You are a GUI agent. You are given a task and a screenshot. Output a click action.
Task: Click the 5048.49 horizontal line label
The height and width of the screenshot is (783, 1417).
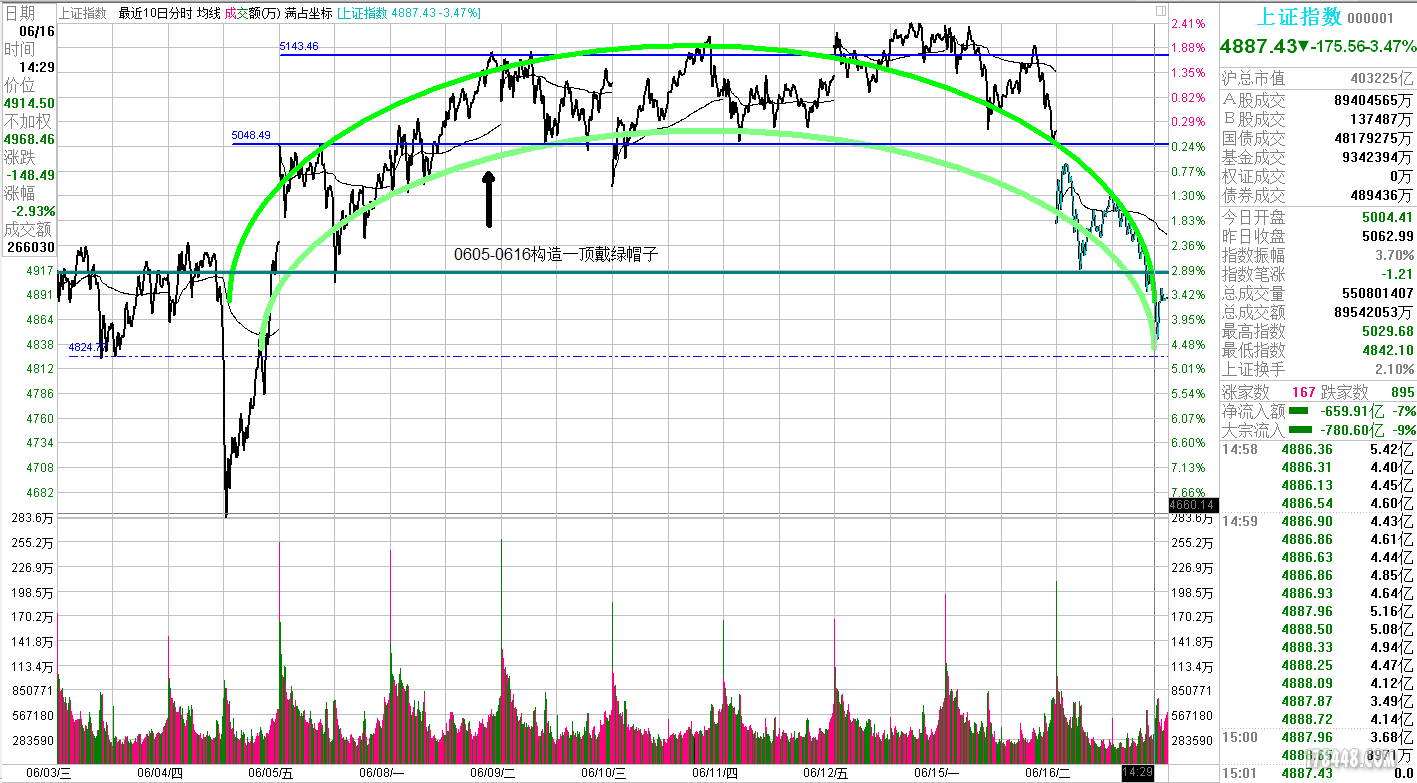coord(251,136)
